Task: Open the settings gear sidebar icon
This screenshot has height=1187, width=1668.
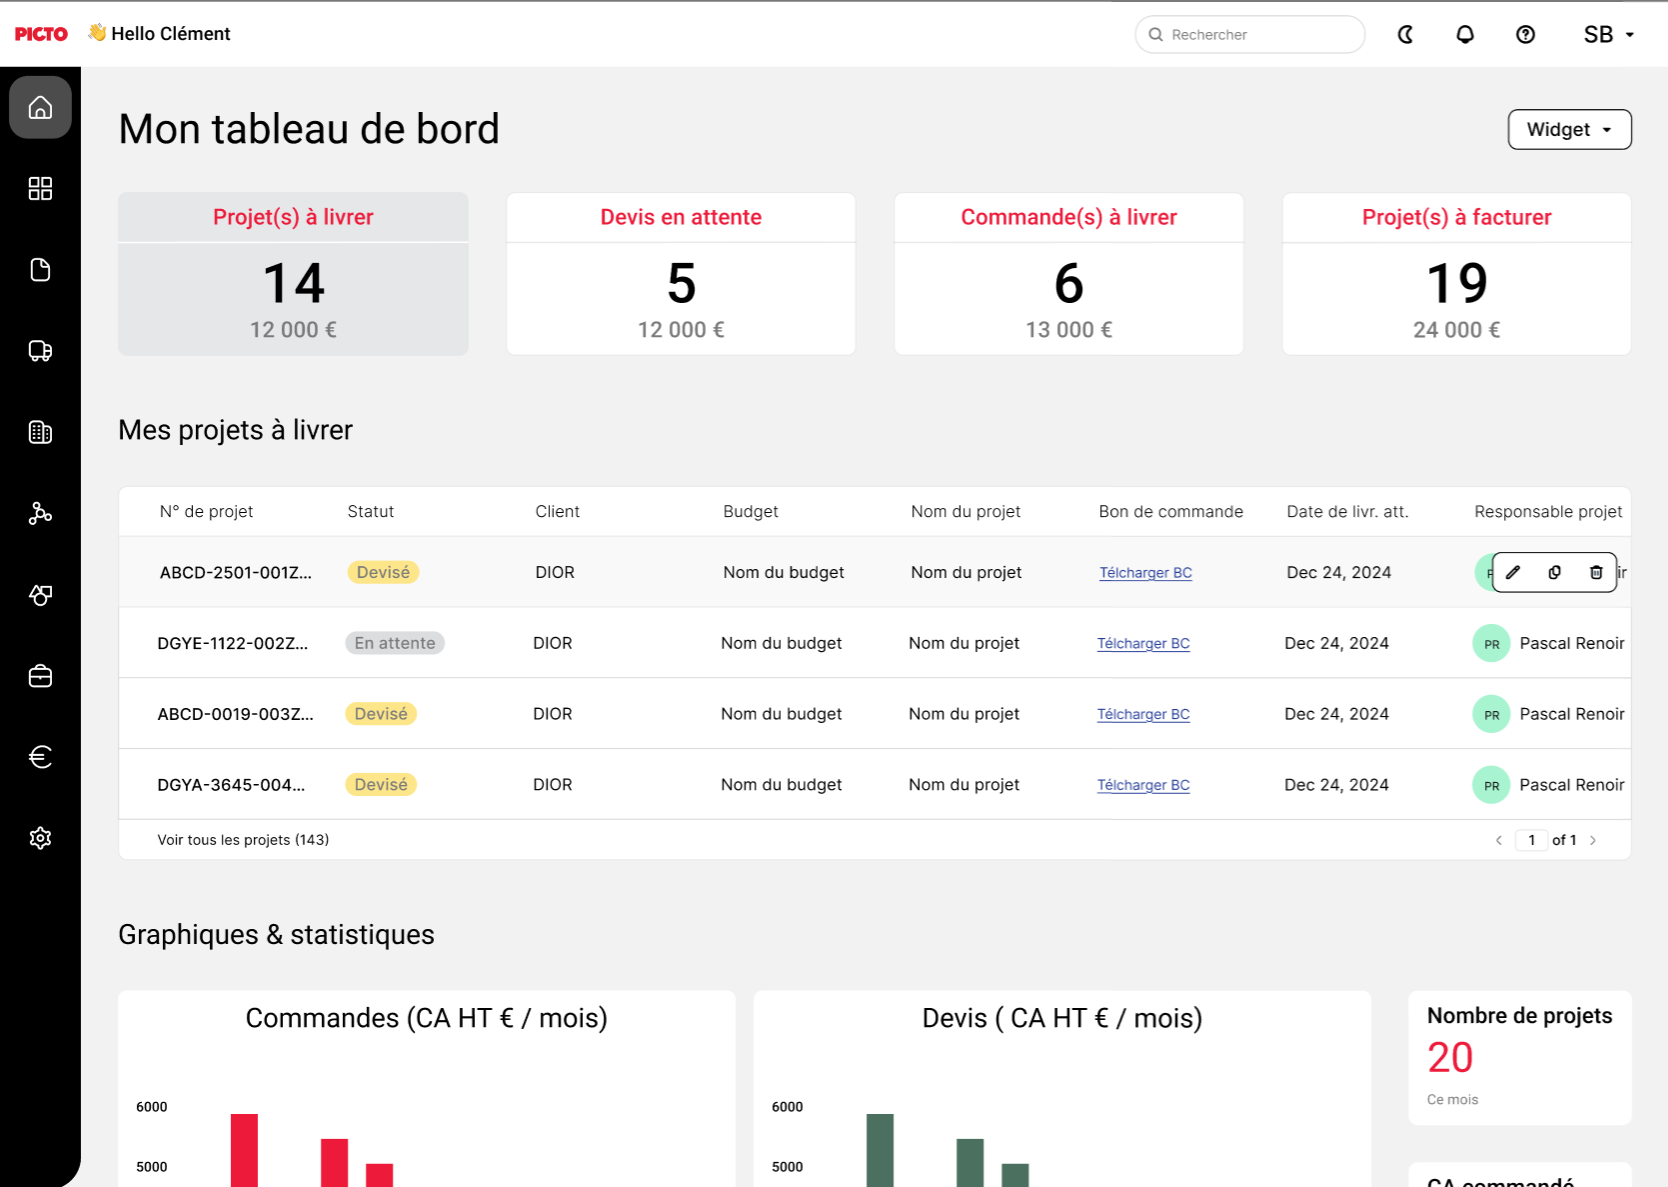Action: [x=40, y=838]
